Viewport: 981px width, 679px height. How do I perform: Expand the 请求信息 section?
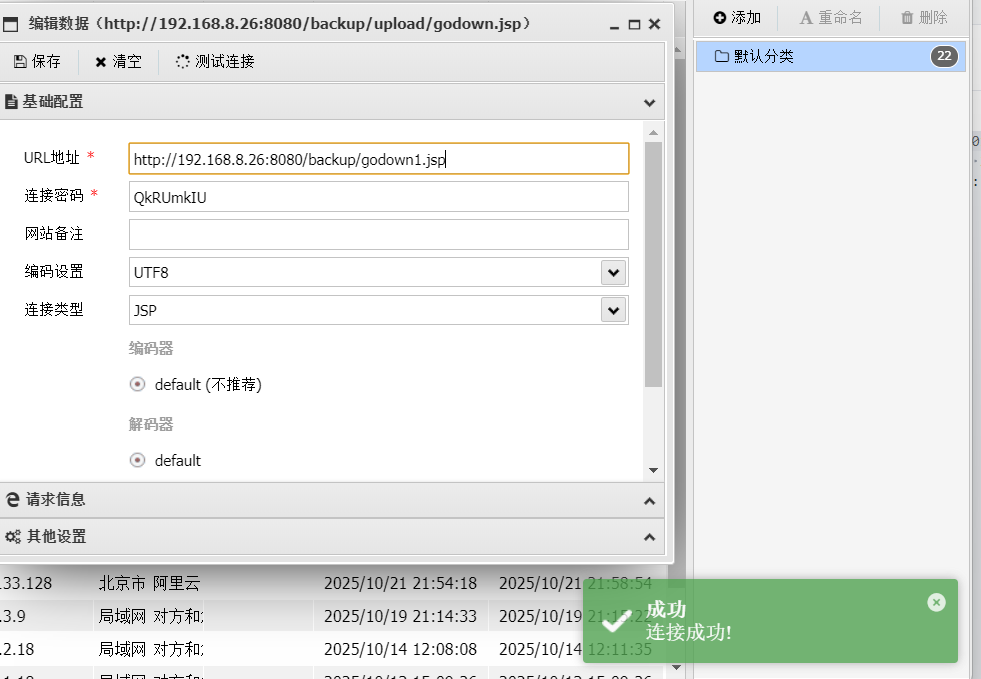[649, 500]
